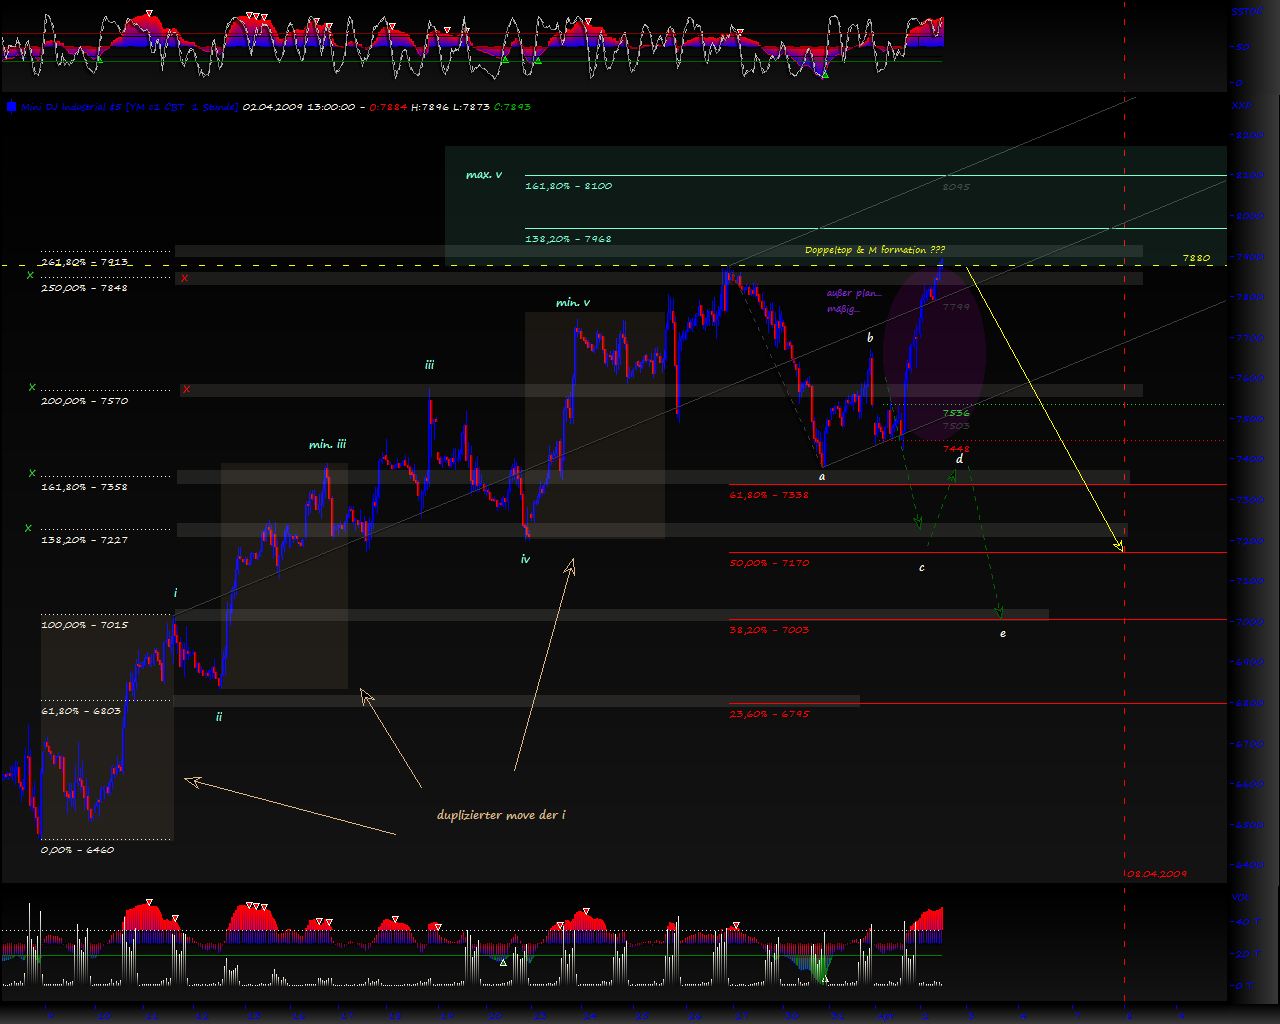Select the '200,00% - 7570' Fibonacci label
1280x1024 pixels.
(x=84, y=401)
